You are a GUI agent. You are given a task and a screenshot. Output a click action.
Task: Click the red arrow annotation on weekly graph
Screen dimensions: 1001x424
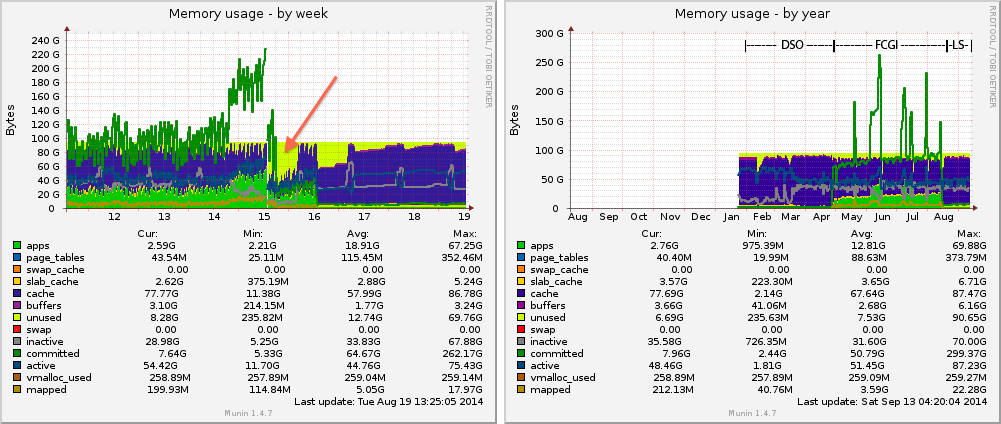click(x=310, y=113)
